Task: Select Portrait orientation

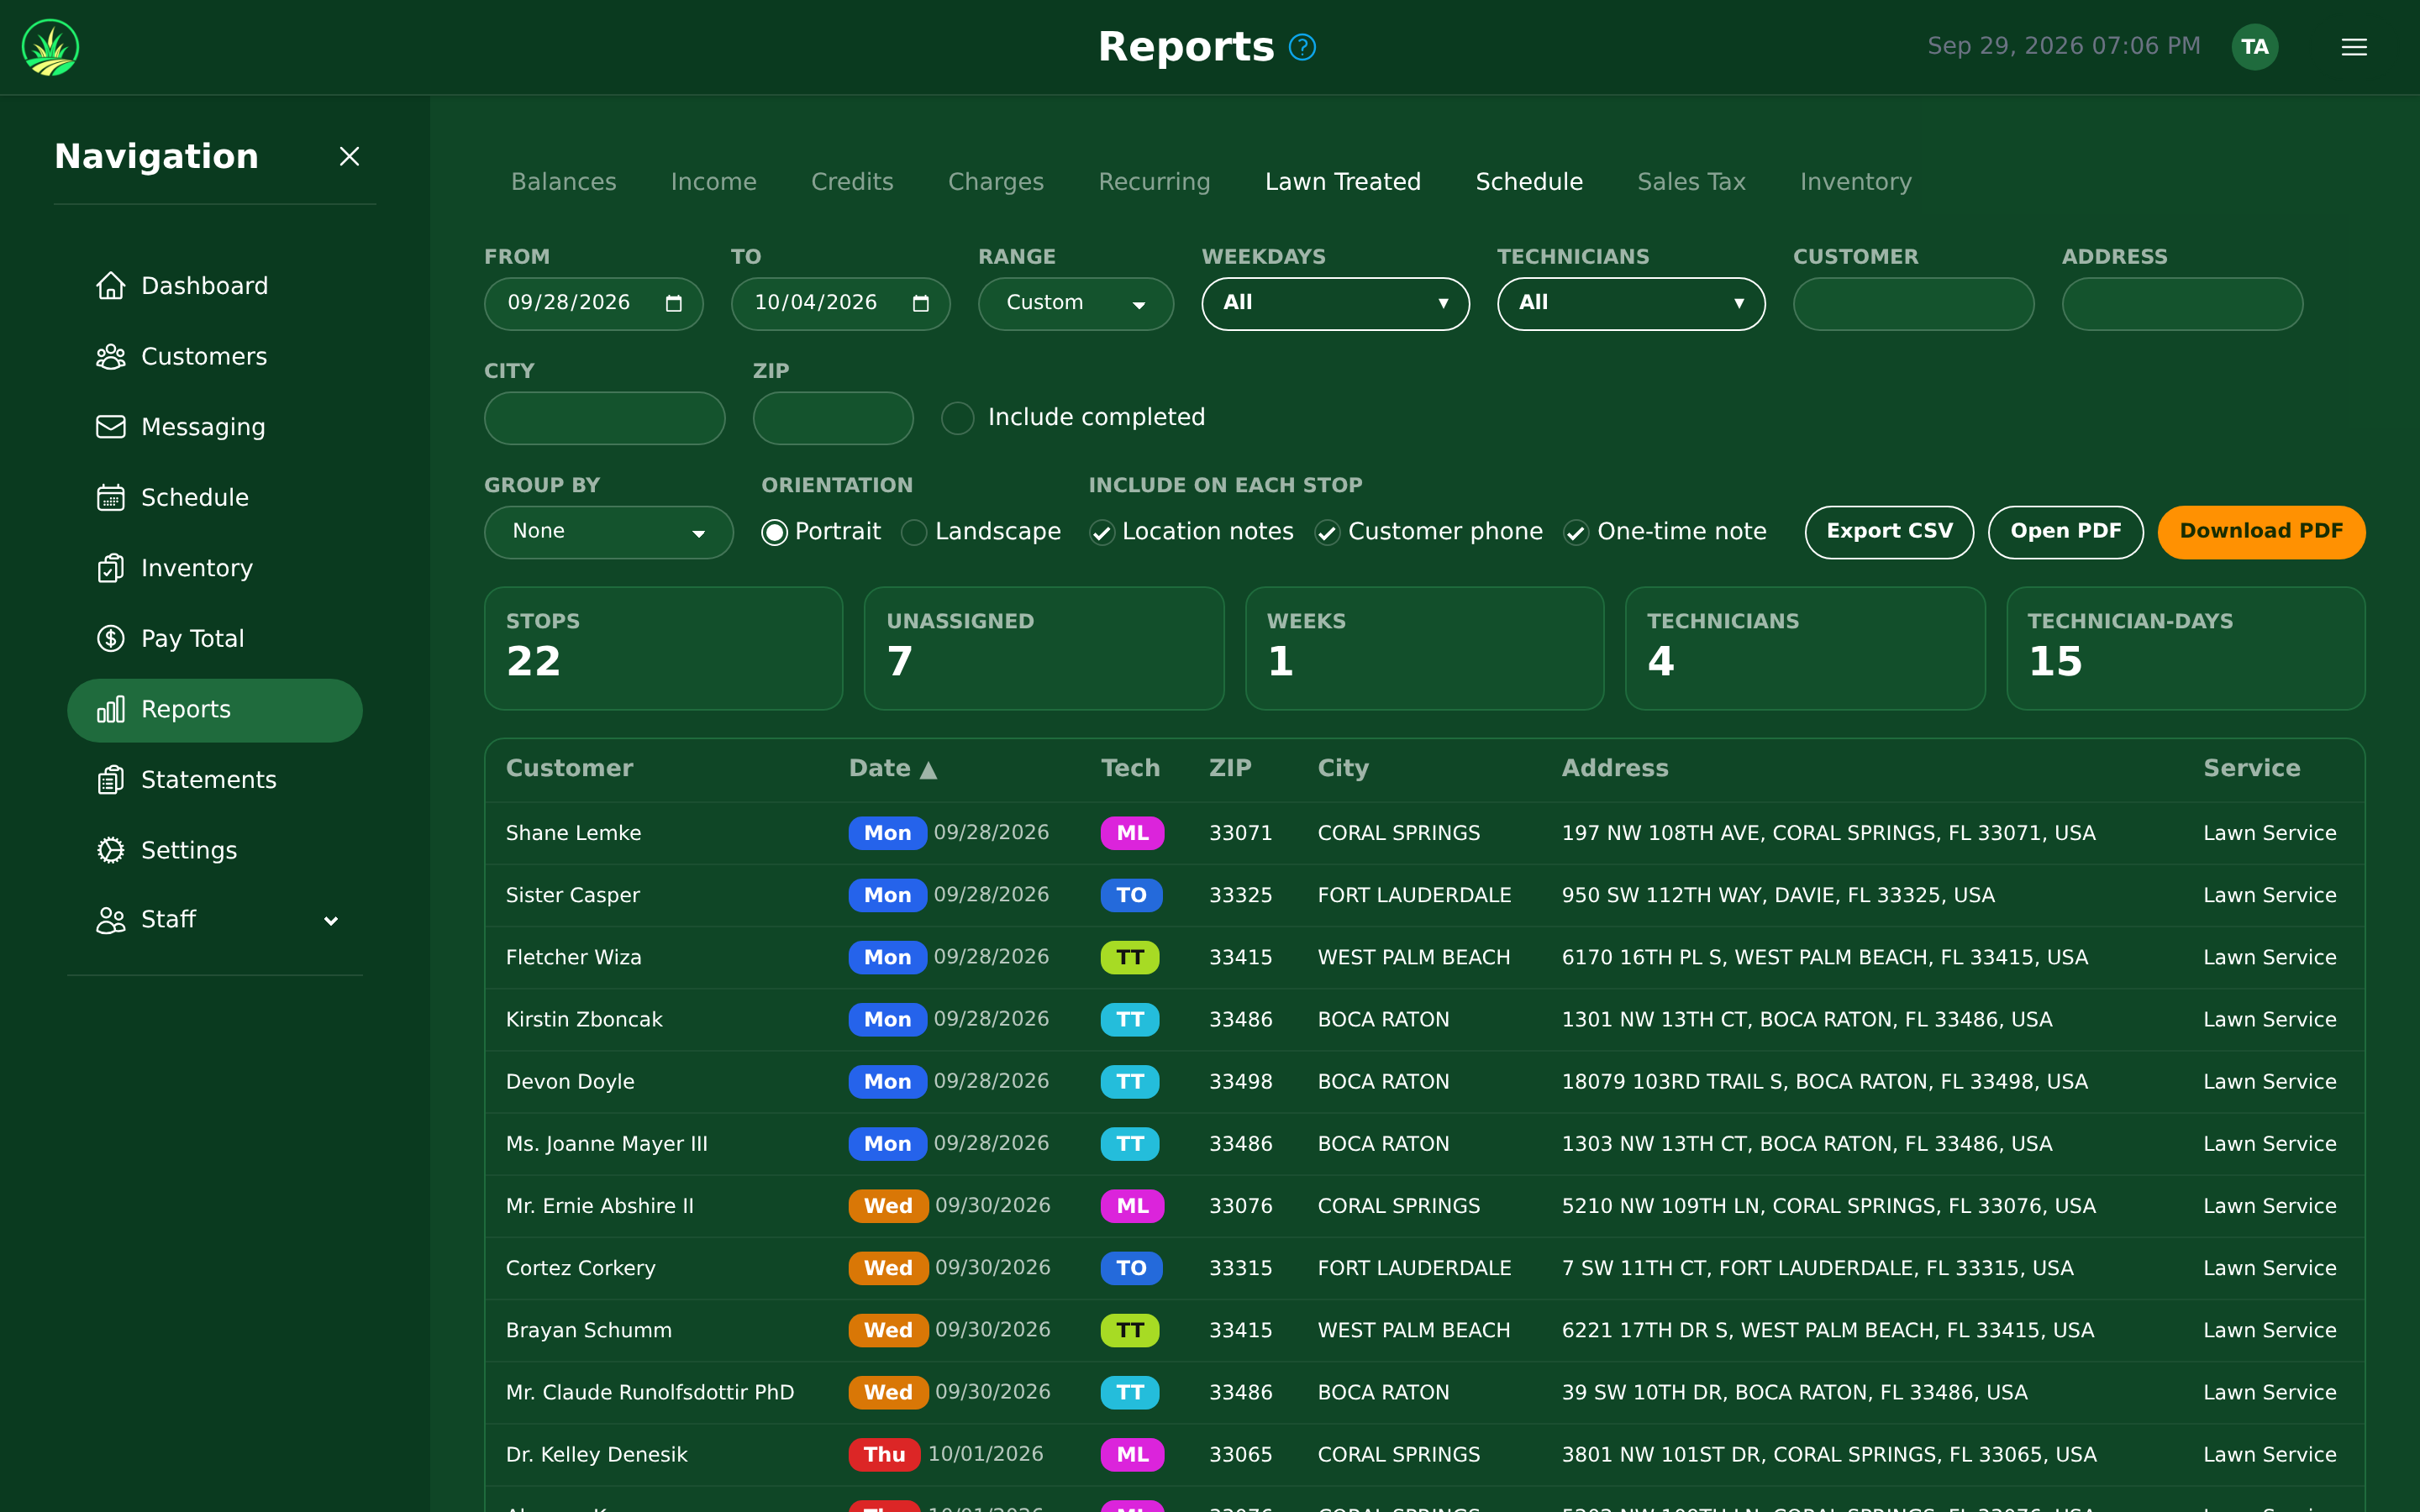Action: 774,532
